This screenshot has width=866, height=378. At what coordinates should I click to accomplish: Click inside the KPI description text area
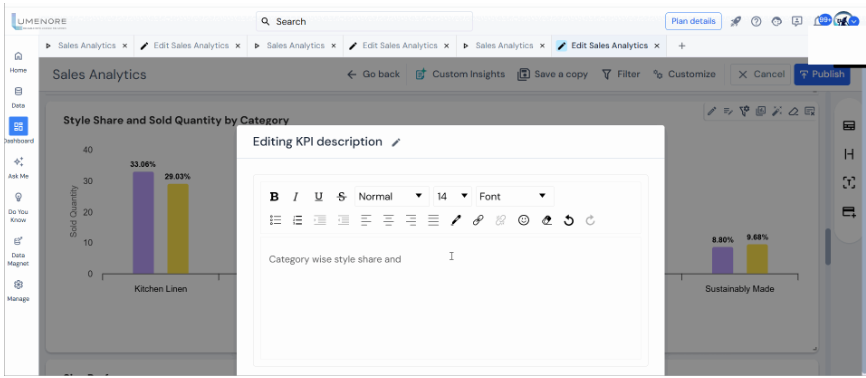click(451, 298)
